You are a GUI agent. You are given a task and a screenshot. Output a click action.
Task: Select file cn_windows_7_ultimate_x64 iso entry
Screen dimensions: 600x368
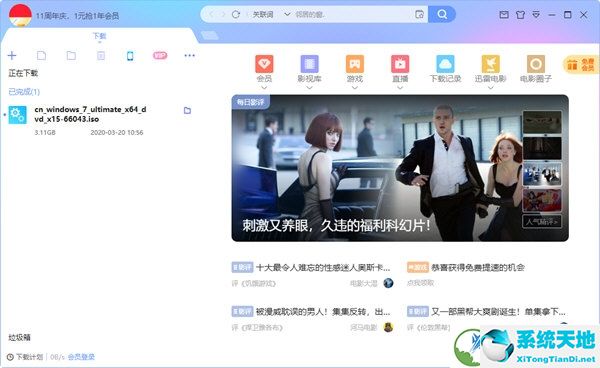(x=90, y=114)
